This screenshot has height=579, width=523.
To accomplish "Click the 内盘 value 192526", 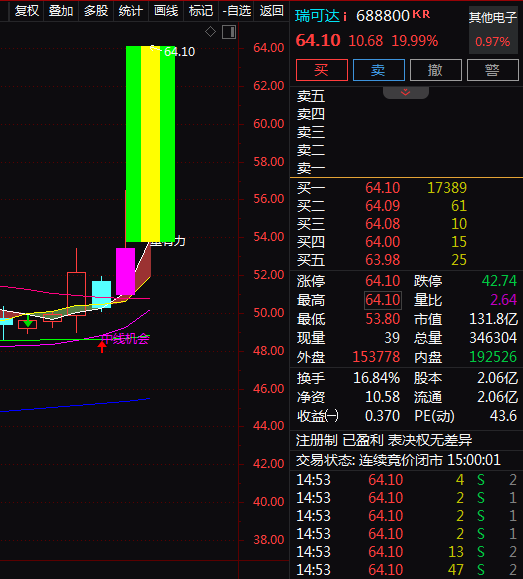I will click(493, 357).
